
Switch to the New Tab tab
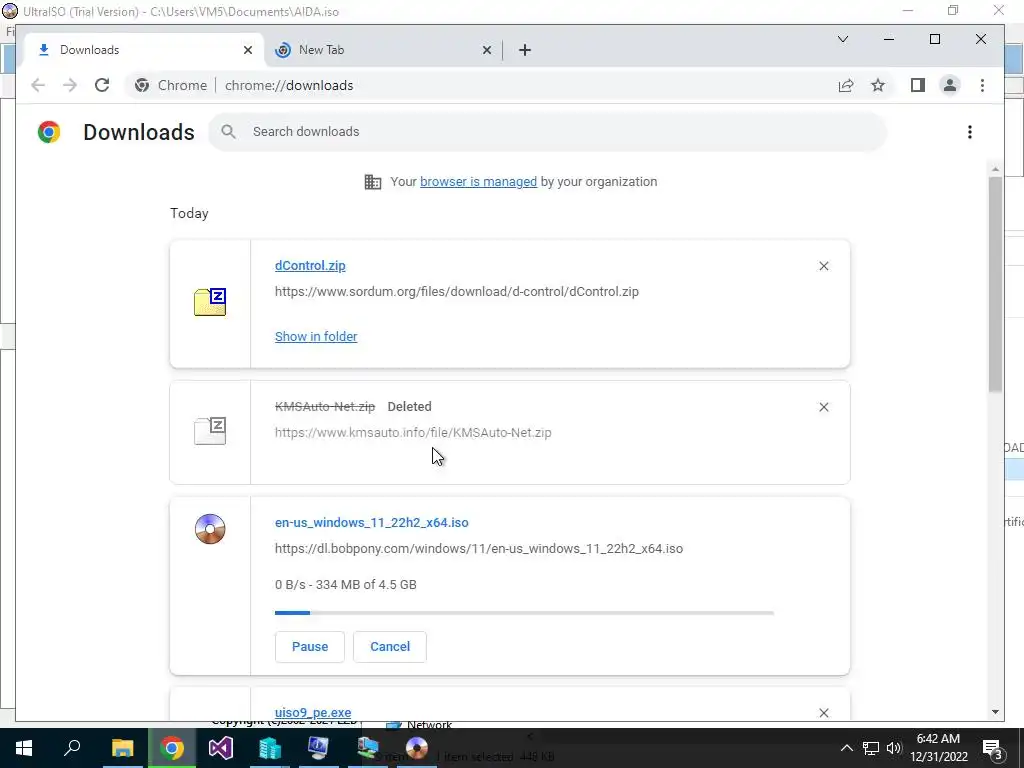tap(383, 50)
